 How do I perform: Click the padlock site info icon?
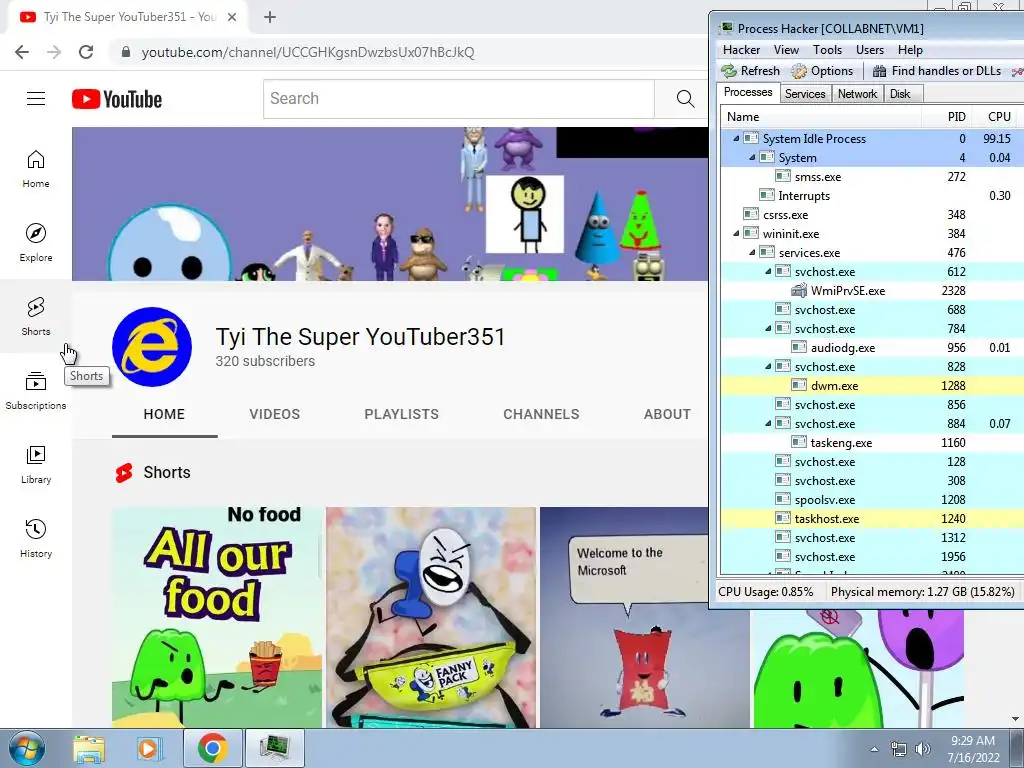point(126,52)
